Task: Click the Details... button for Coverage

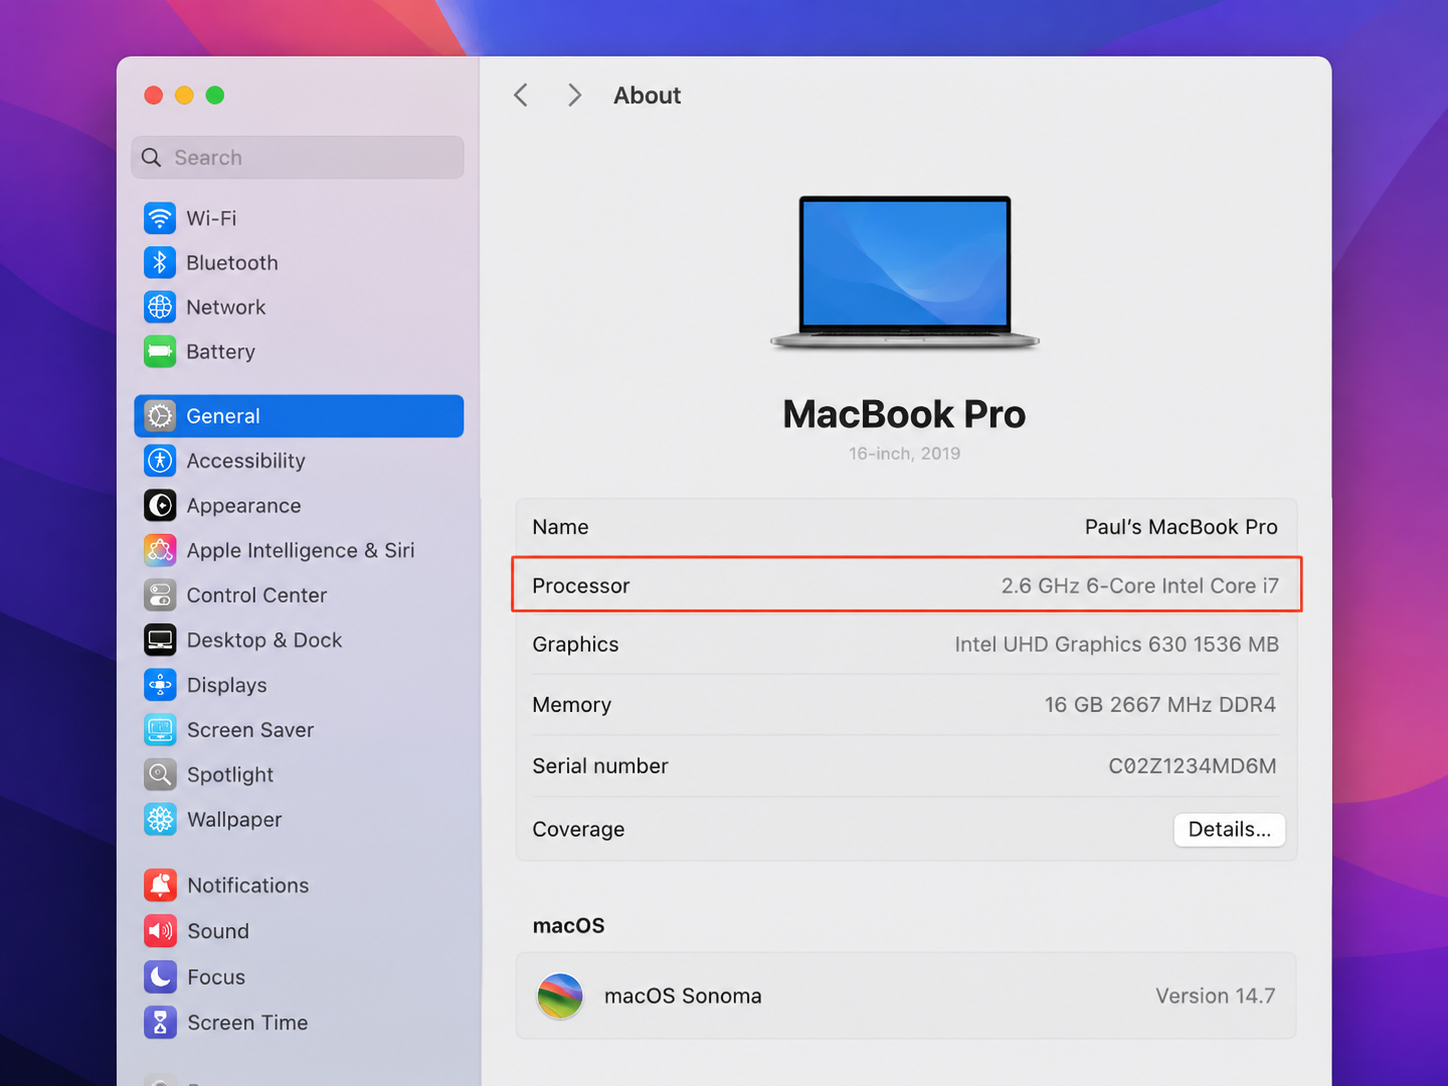Action: click(x=1229, y=829)
